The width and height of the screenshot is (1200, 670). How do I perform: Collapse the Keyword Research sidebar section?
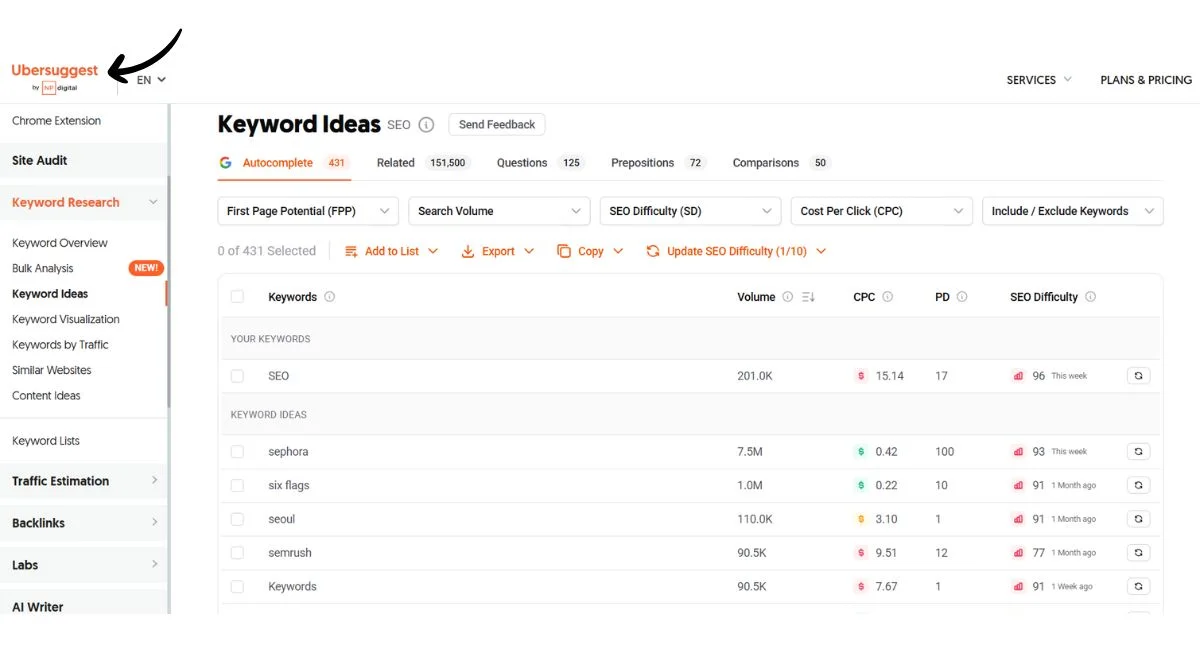point(153,202)
